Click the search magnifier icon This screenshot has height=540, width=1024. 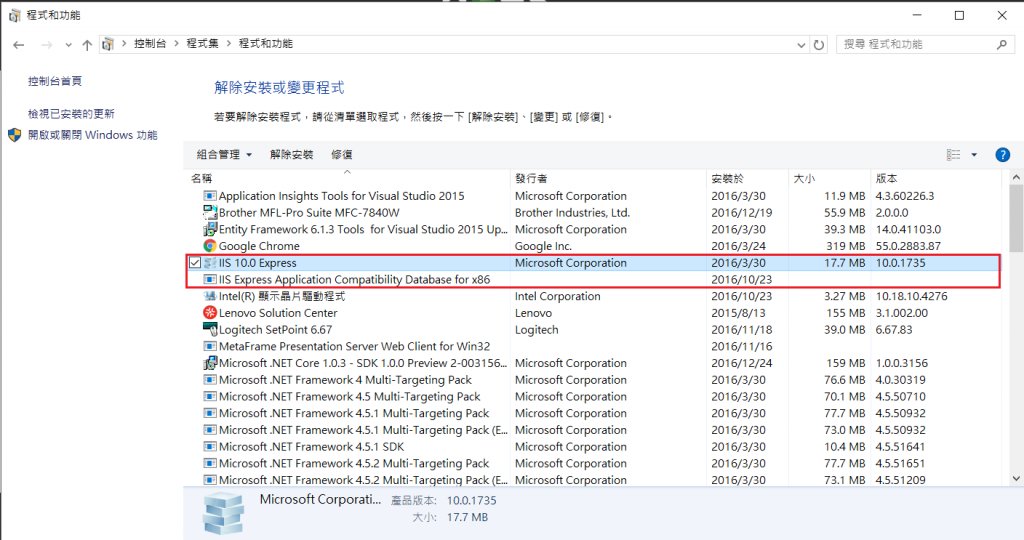click(1002, 44)
